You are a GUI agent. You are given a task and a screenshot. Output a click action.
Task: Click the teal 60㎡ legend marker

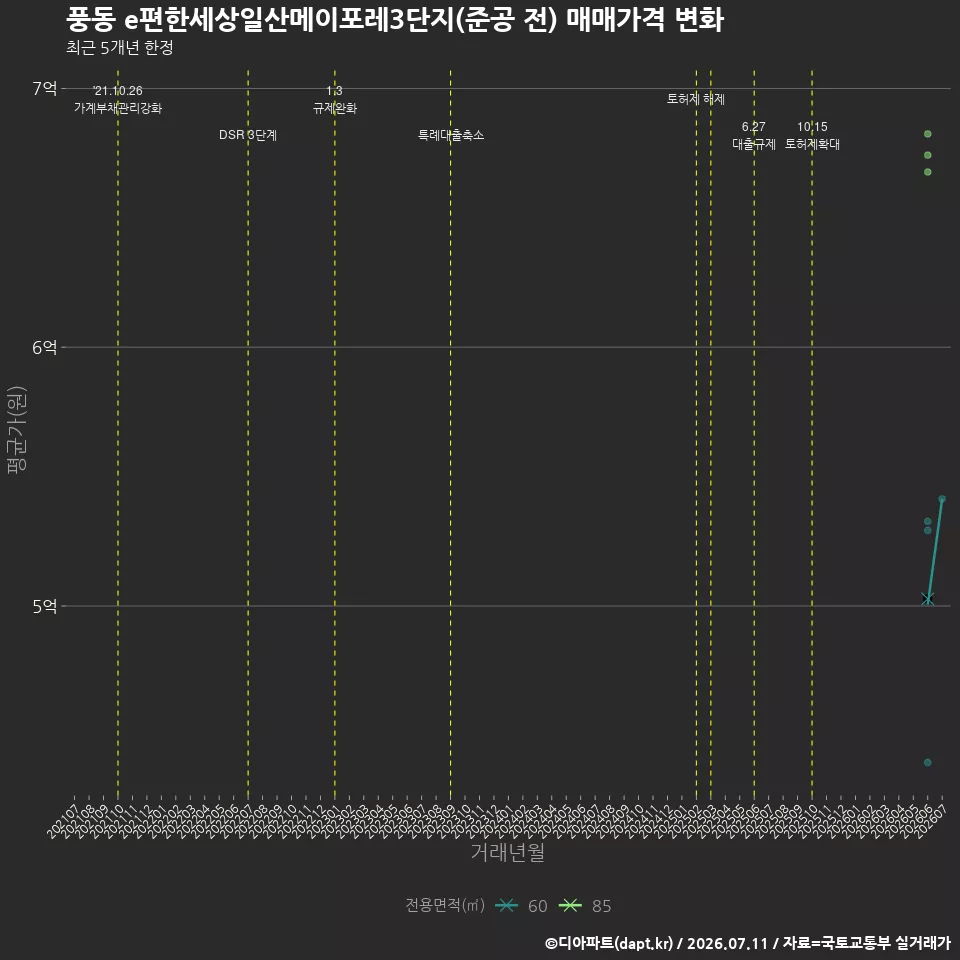tap(506, 906)
